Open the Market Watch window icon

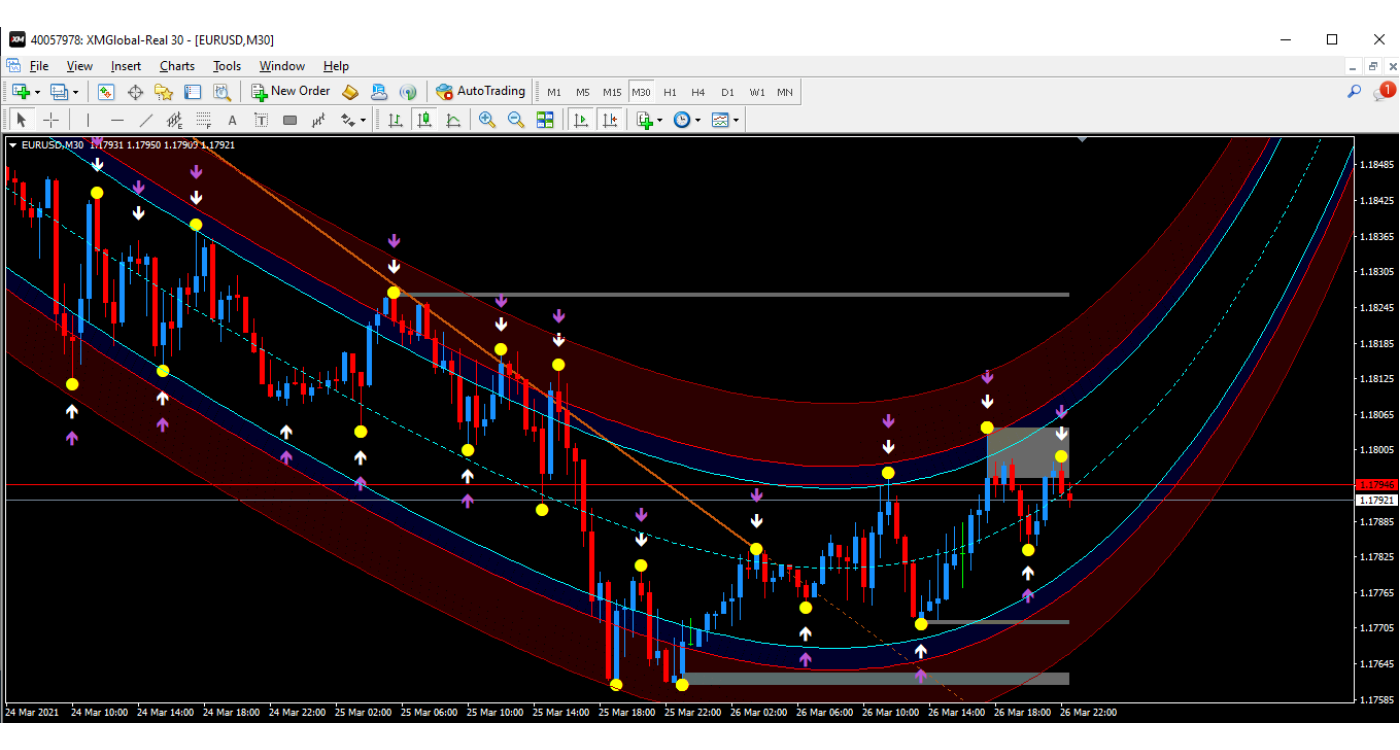point(106,92)
